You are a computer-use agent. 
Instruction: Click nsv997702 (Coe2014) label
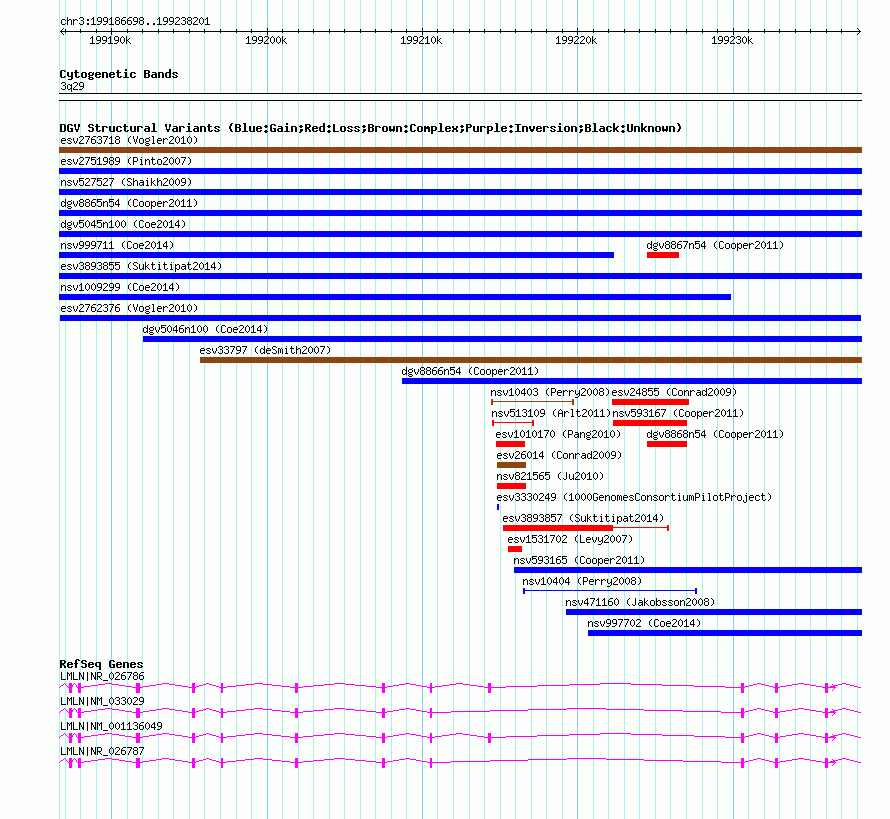[644, 623]
